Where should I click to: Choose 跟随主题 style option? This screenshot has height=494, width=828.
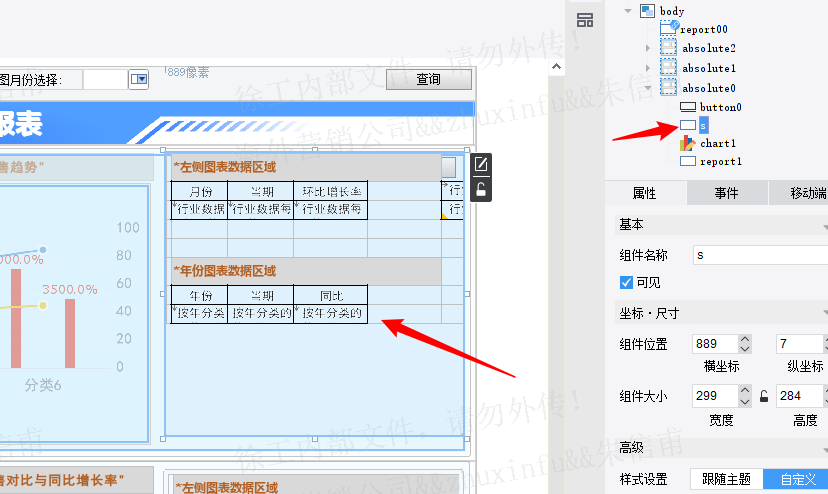[727, 479]
